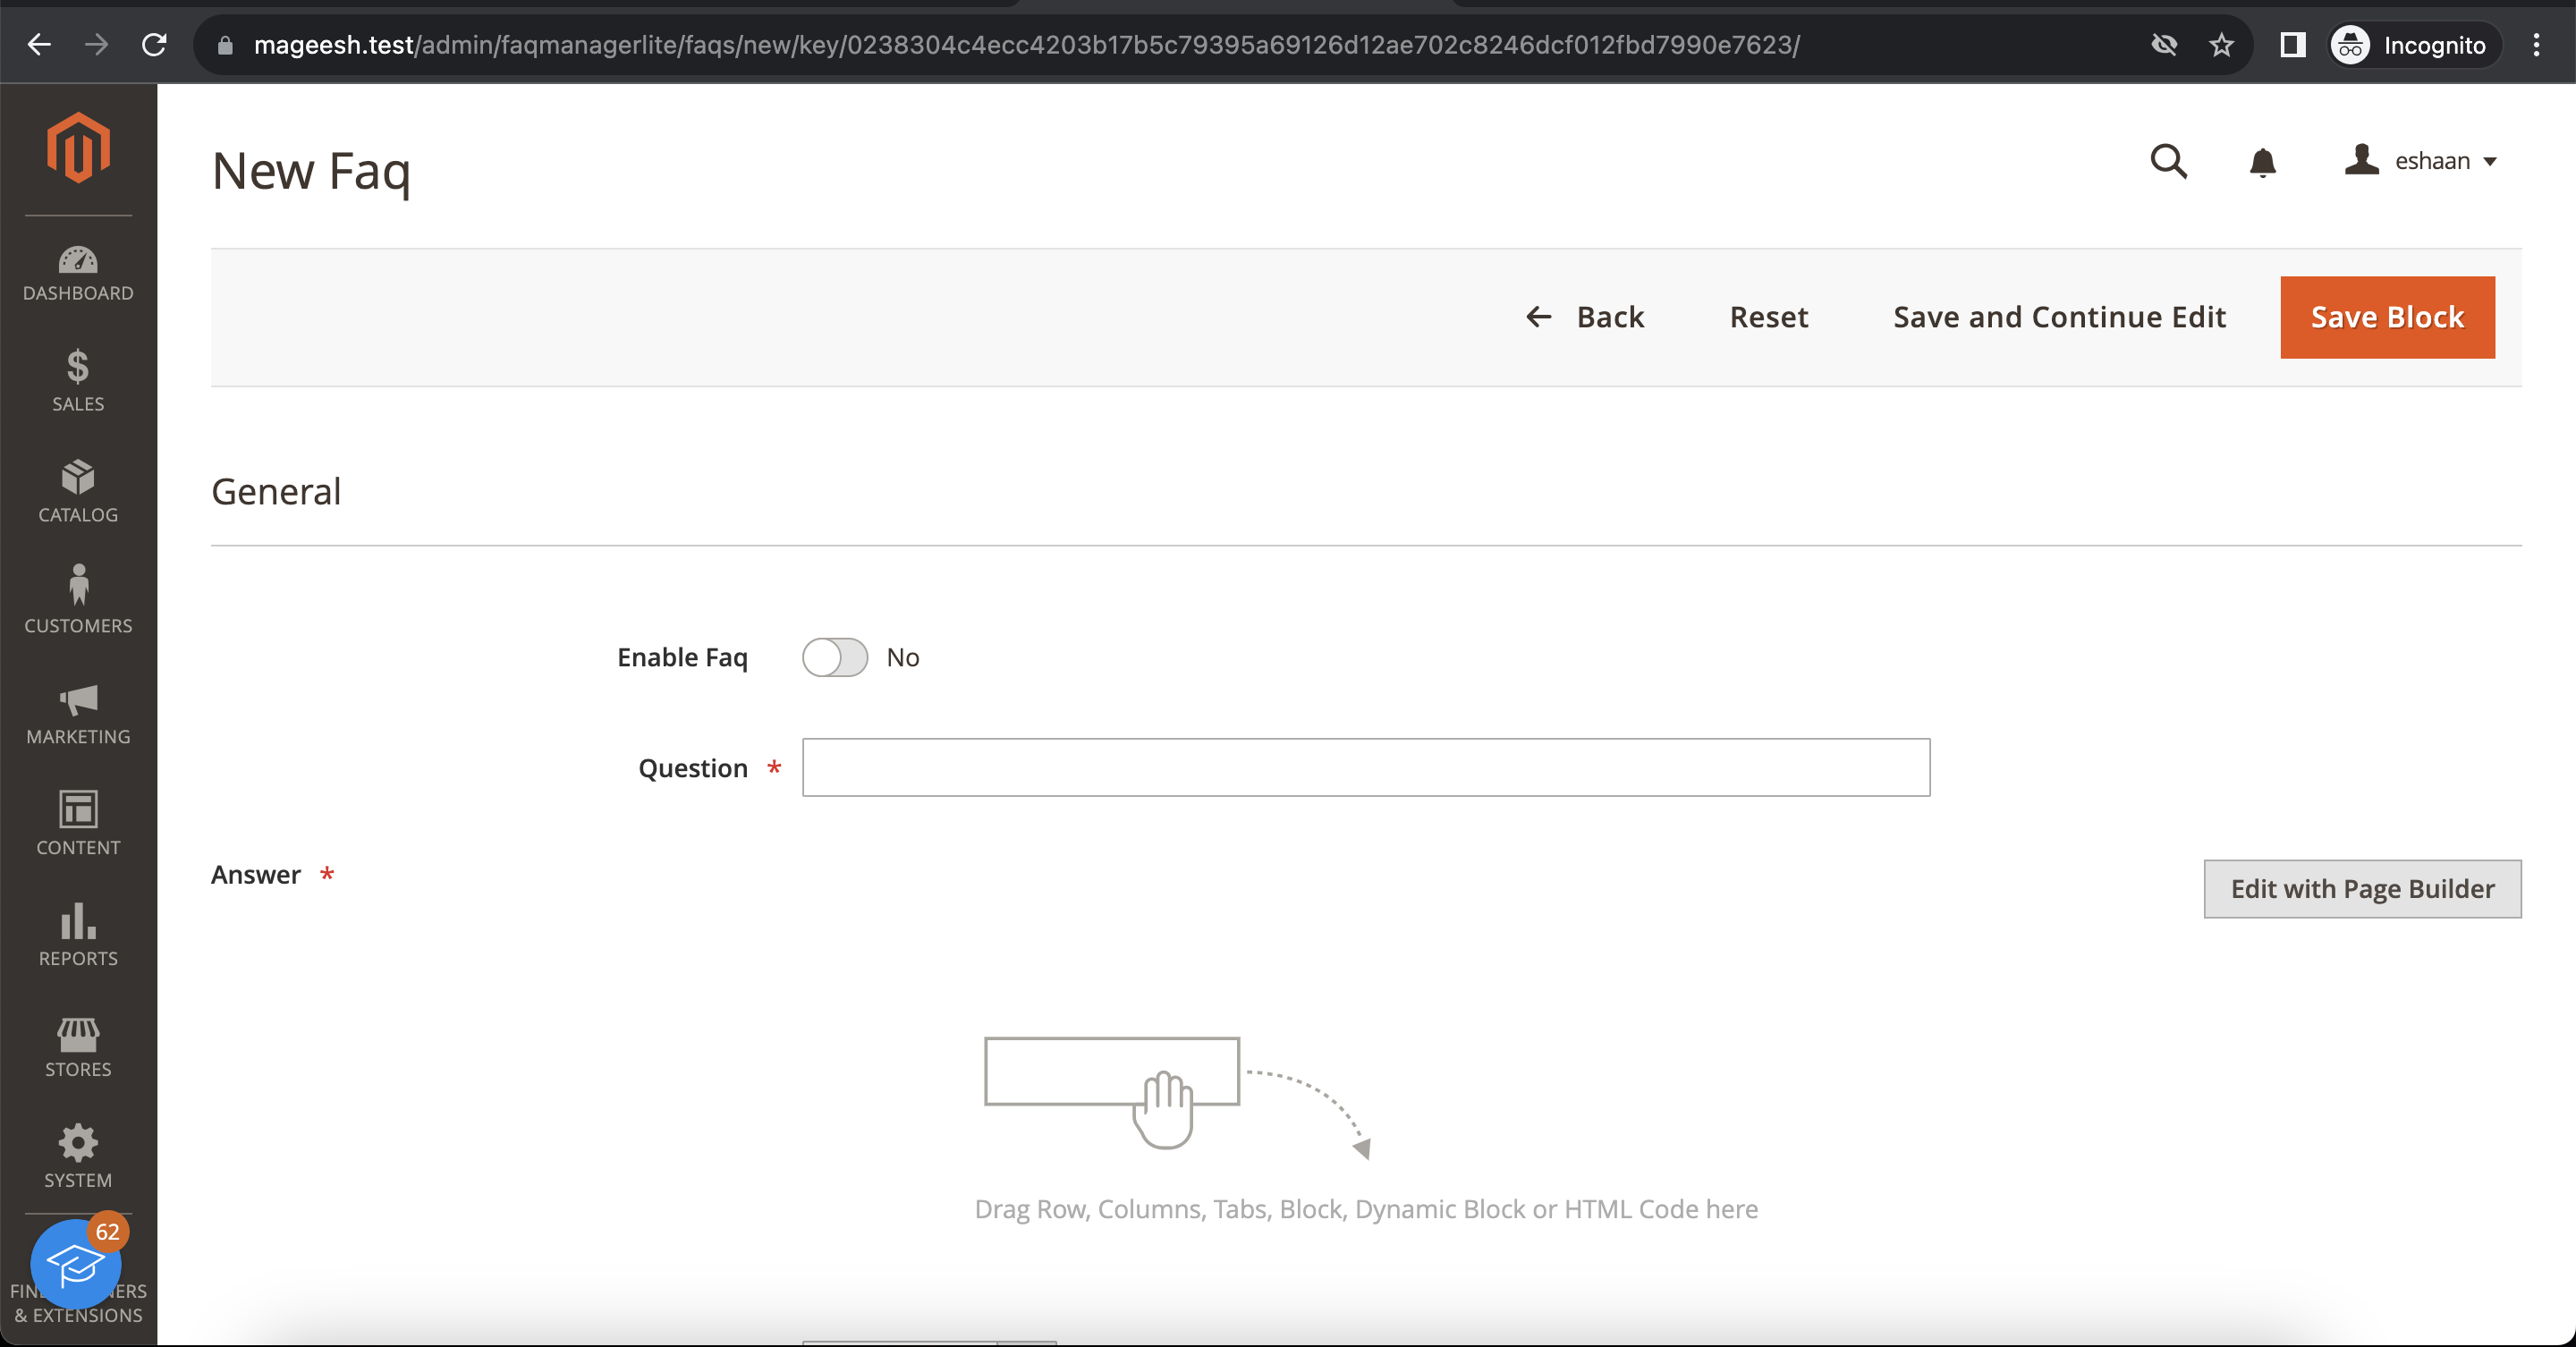Screen dimensions: 2576x1347
Task: Open the search magnifier icon
Action: point(2168,161)
